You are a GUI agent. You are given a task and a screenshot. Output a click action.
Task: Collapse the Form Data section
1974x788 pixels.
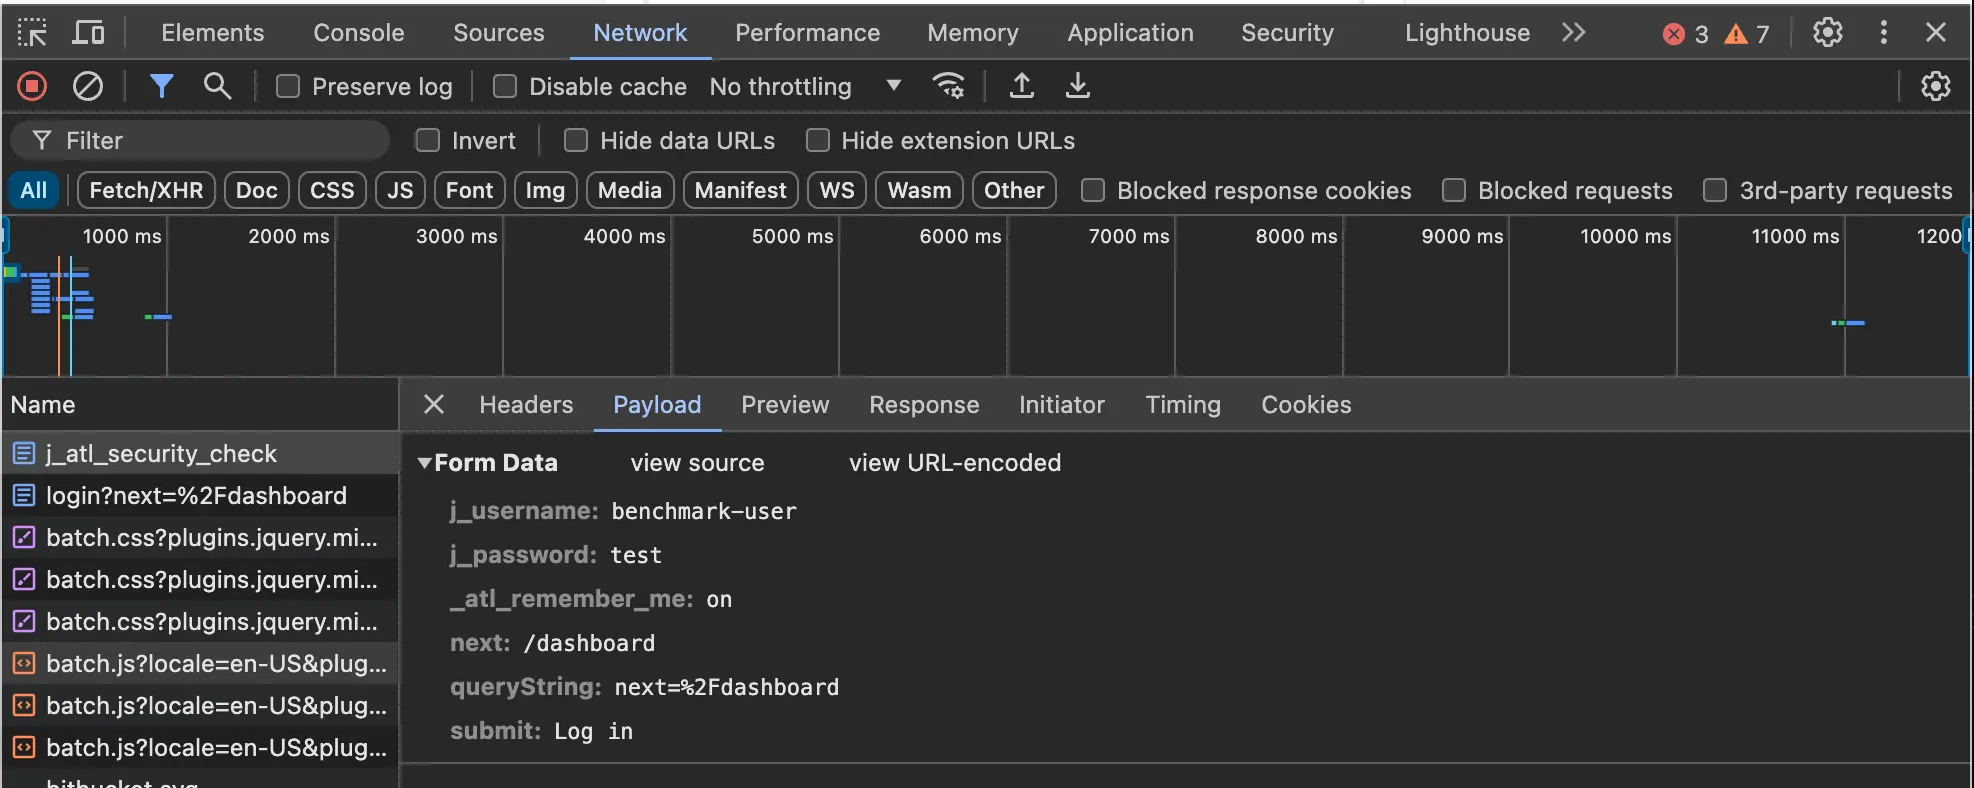point(425,463)
